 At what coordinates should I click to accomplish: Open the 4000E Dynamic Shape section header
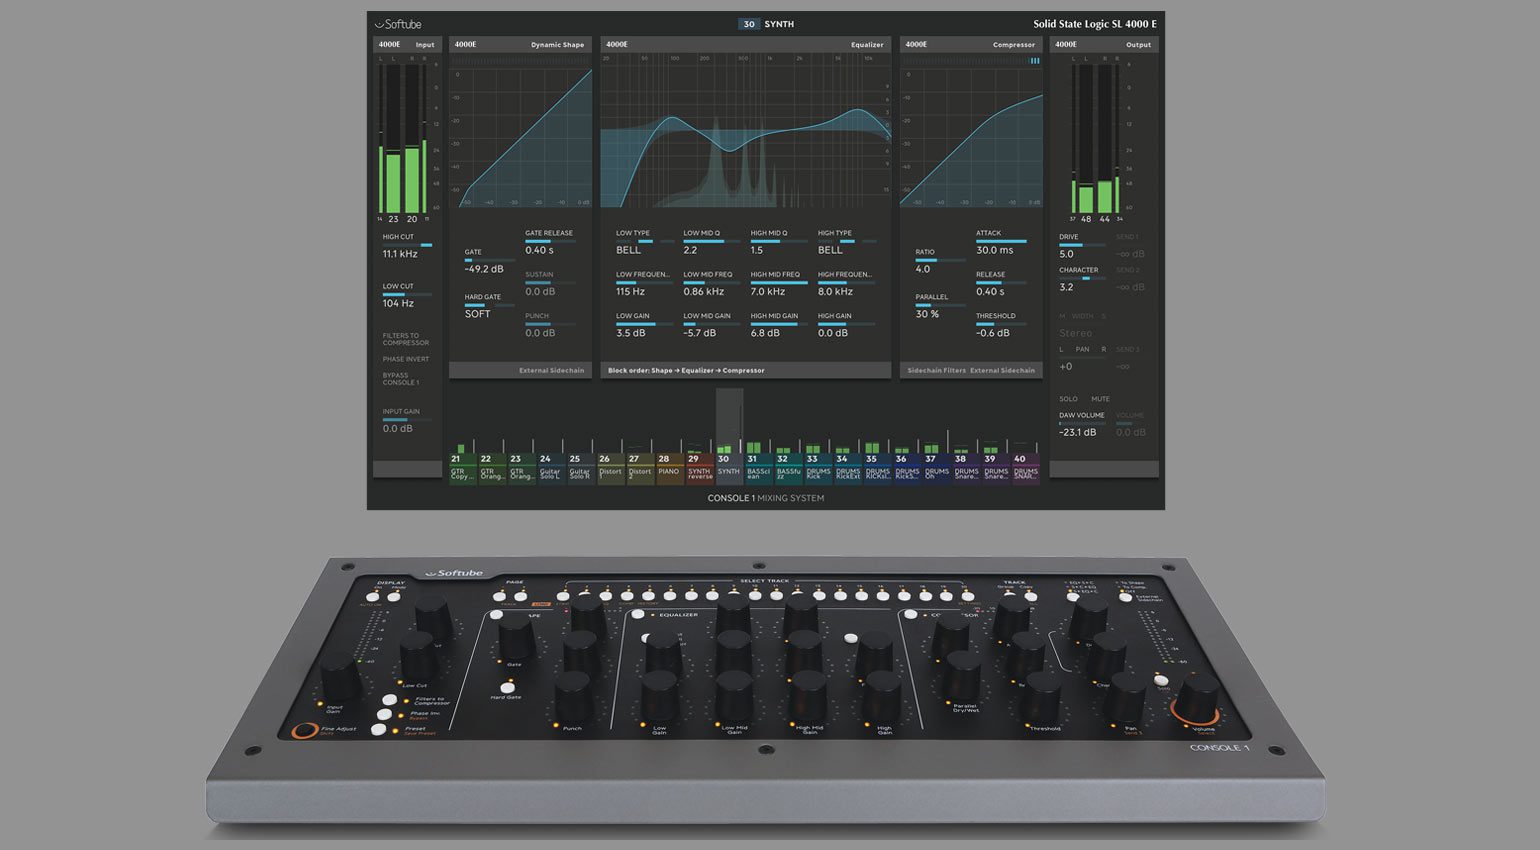(x=520, y=44)
